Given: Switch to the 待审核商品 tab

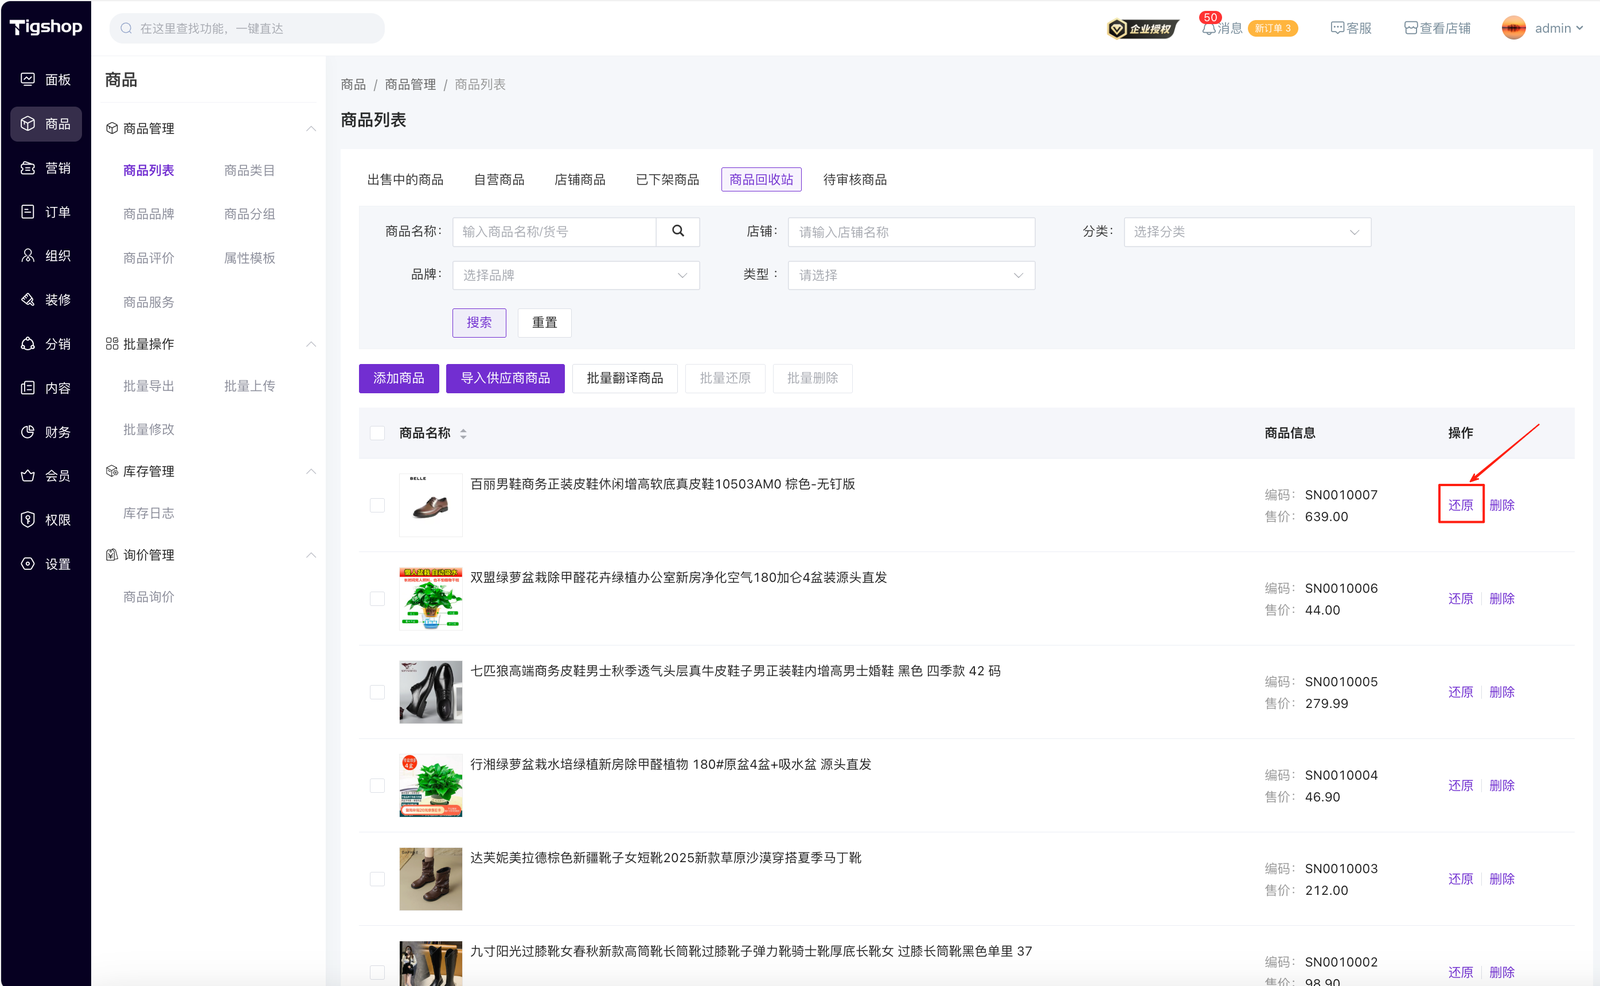Looking at the screenshot, I should (x=854, y=180).
